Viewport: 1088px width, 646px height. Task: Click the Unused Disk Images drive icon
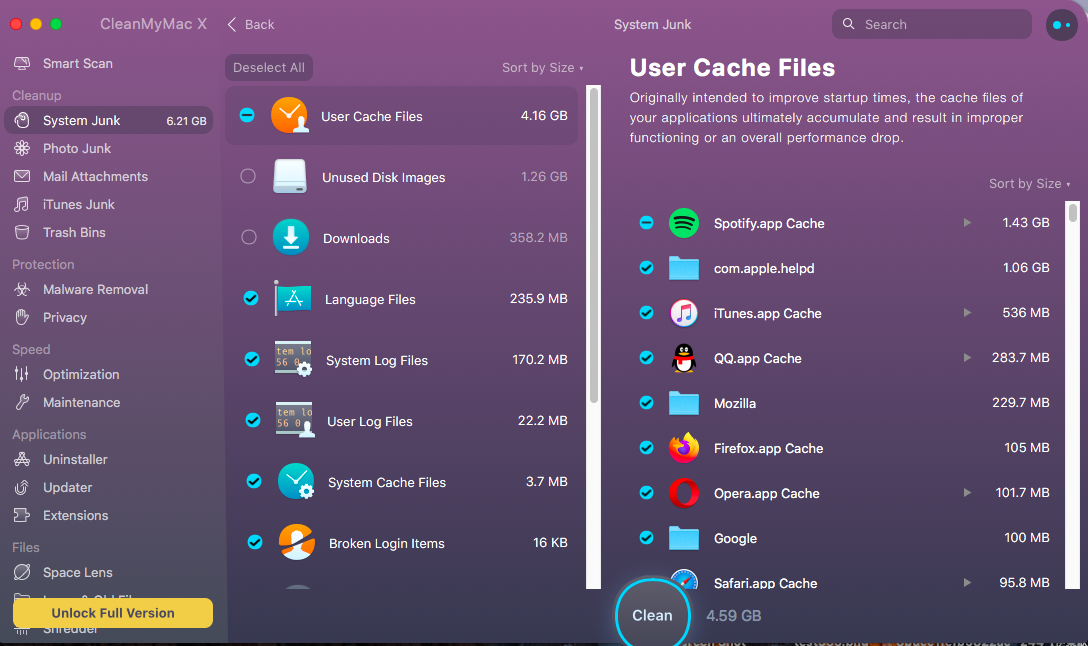[x=290, y=176]
